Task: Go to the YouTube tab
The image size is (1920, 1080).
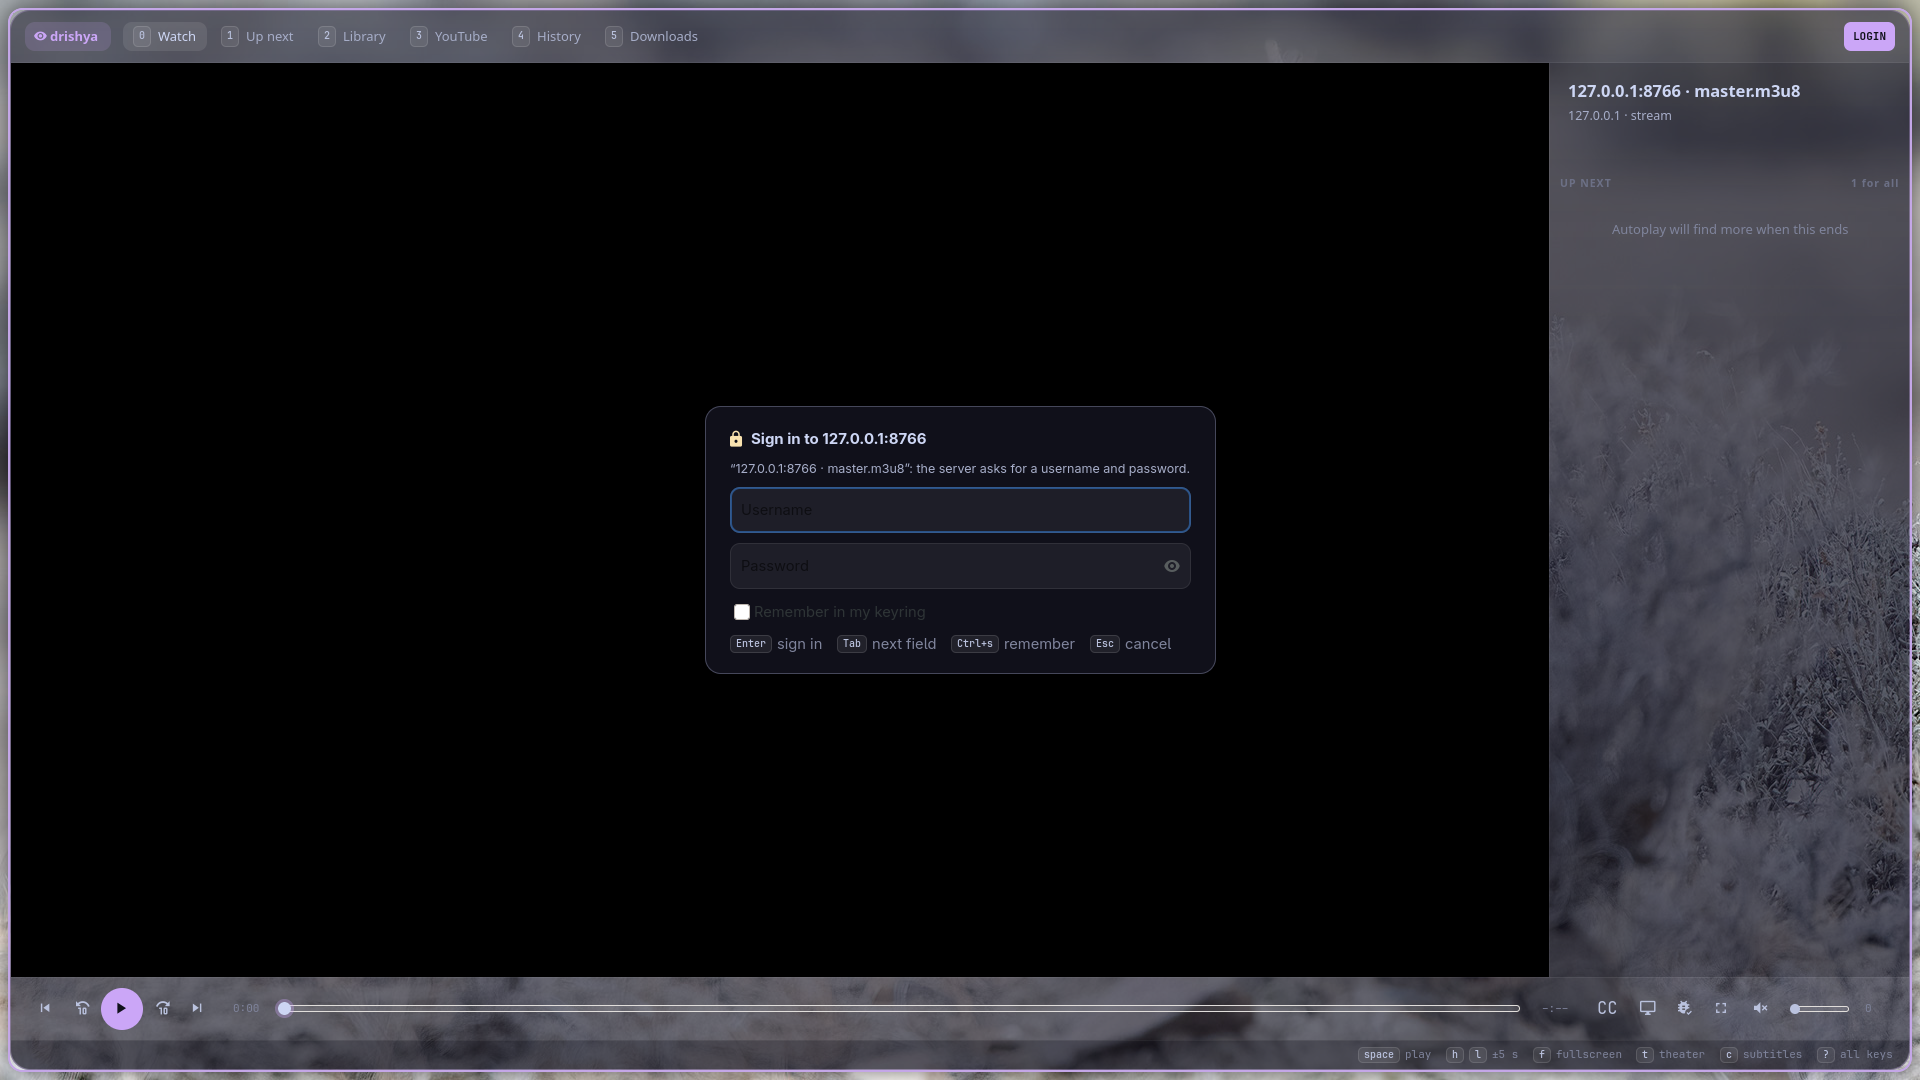Action: (x=449, y=36)
